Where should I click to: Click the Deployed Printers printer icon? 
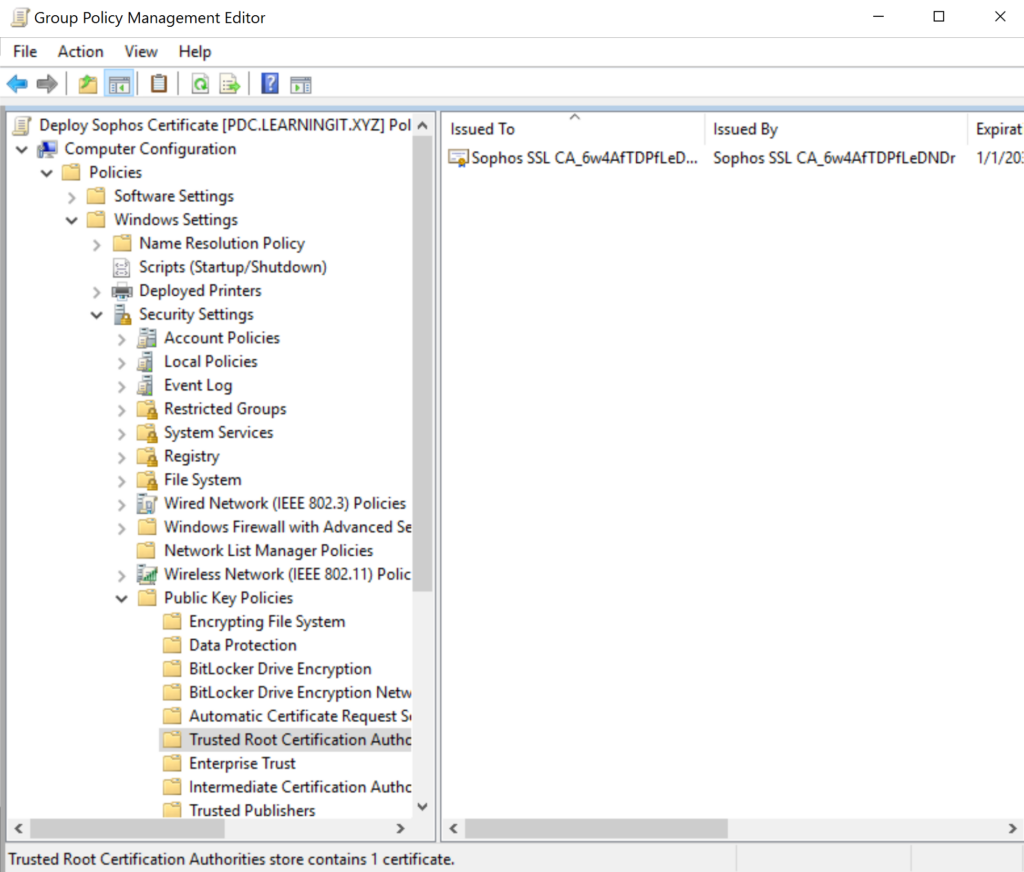(x=122, y=291)
